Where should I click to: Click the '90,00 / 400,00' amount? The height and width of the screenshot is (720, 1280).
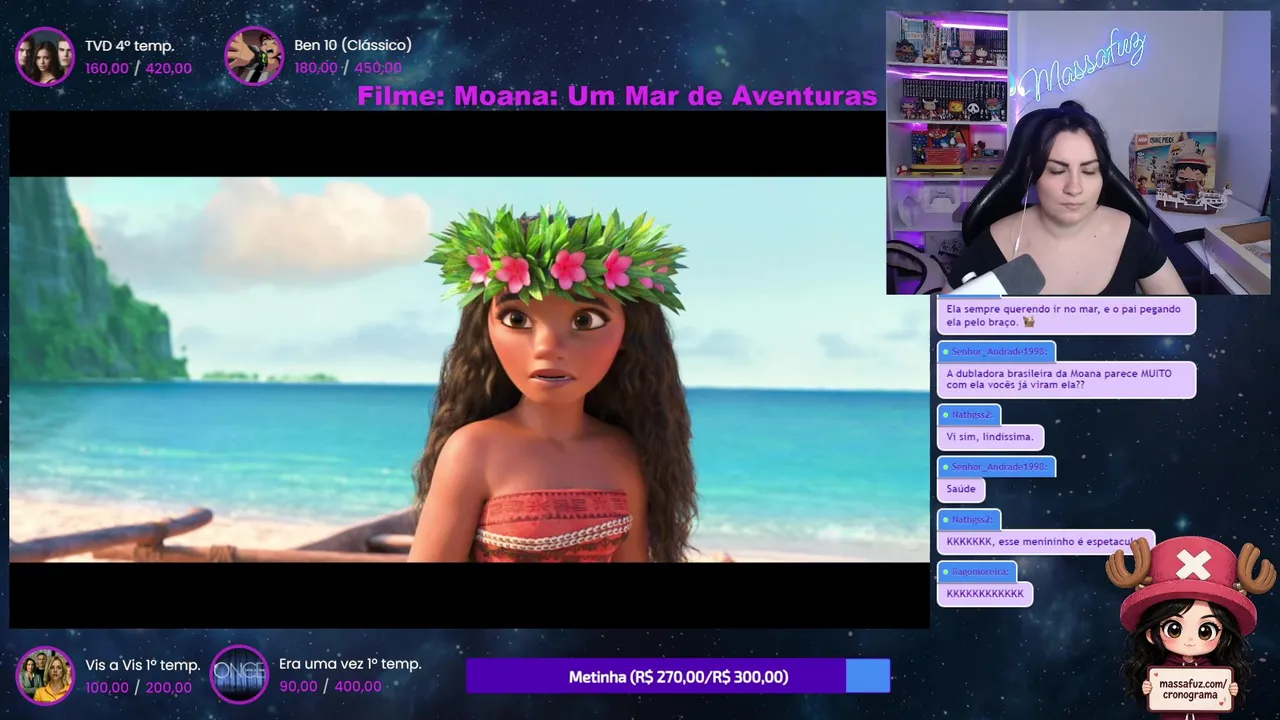coord(330,686)
